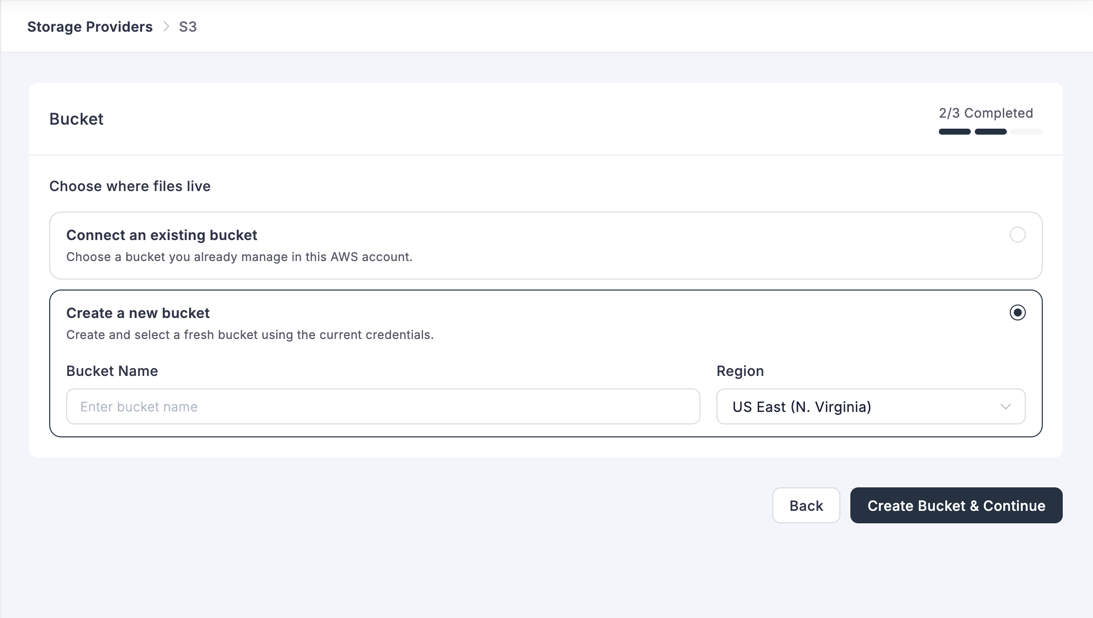The width and height of the screenshot is (1093, 618).
Task: Navigate to "Storage Providers" breadcrumb
Action: point(89,26)
